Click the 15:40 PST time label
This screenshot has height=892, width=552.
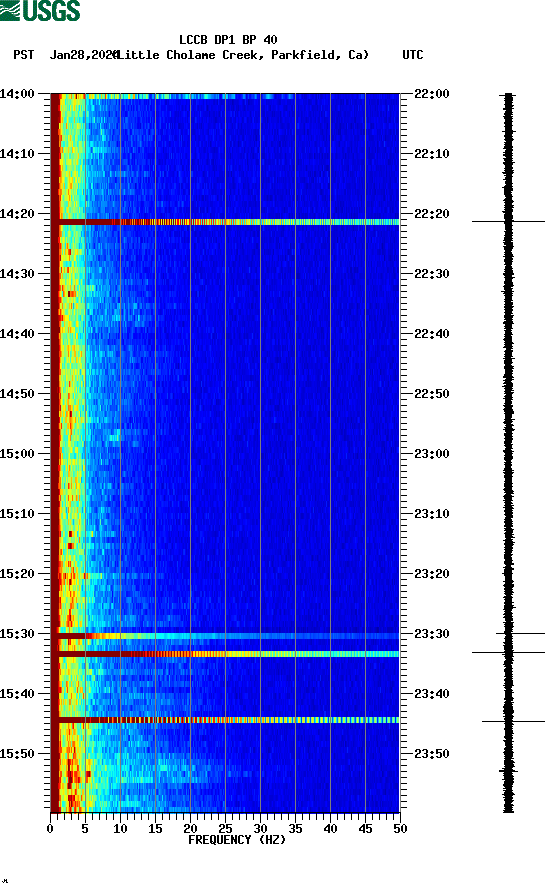(17, 694)
